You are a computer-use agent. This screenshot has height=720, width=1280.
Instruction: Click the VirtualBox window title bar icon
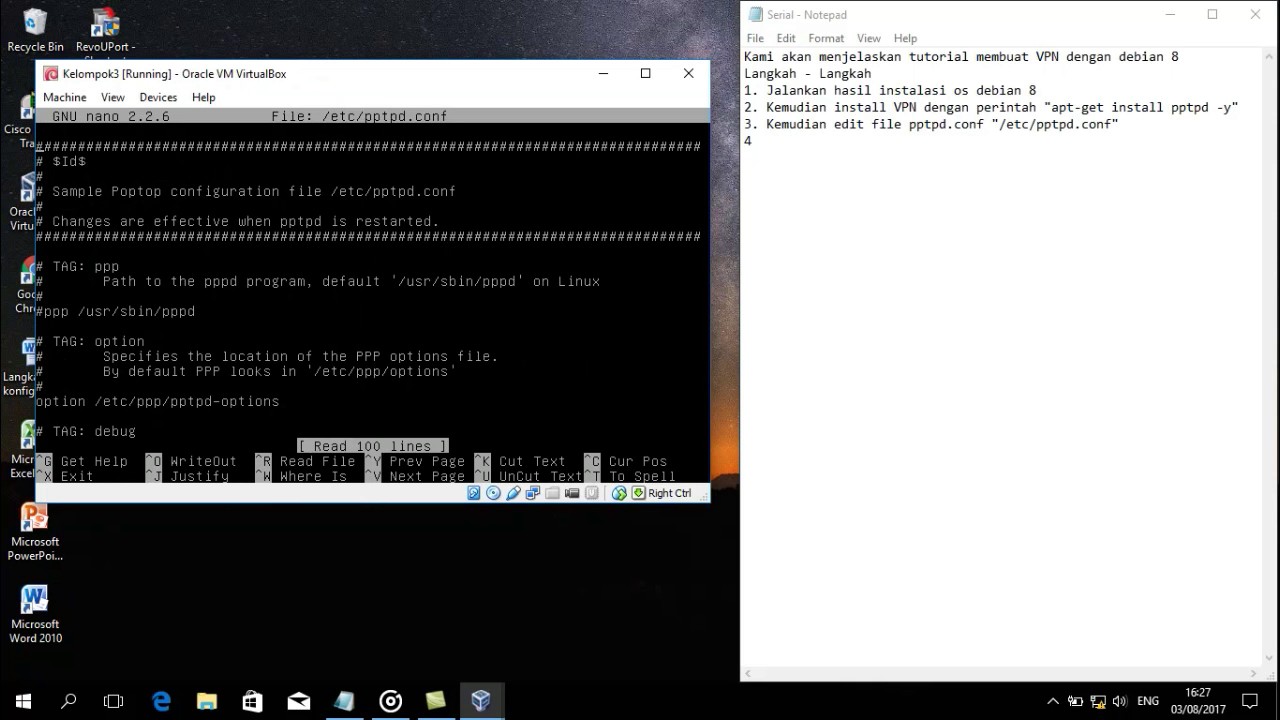50,73
